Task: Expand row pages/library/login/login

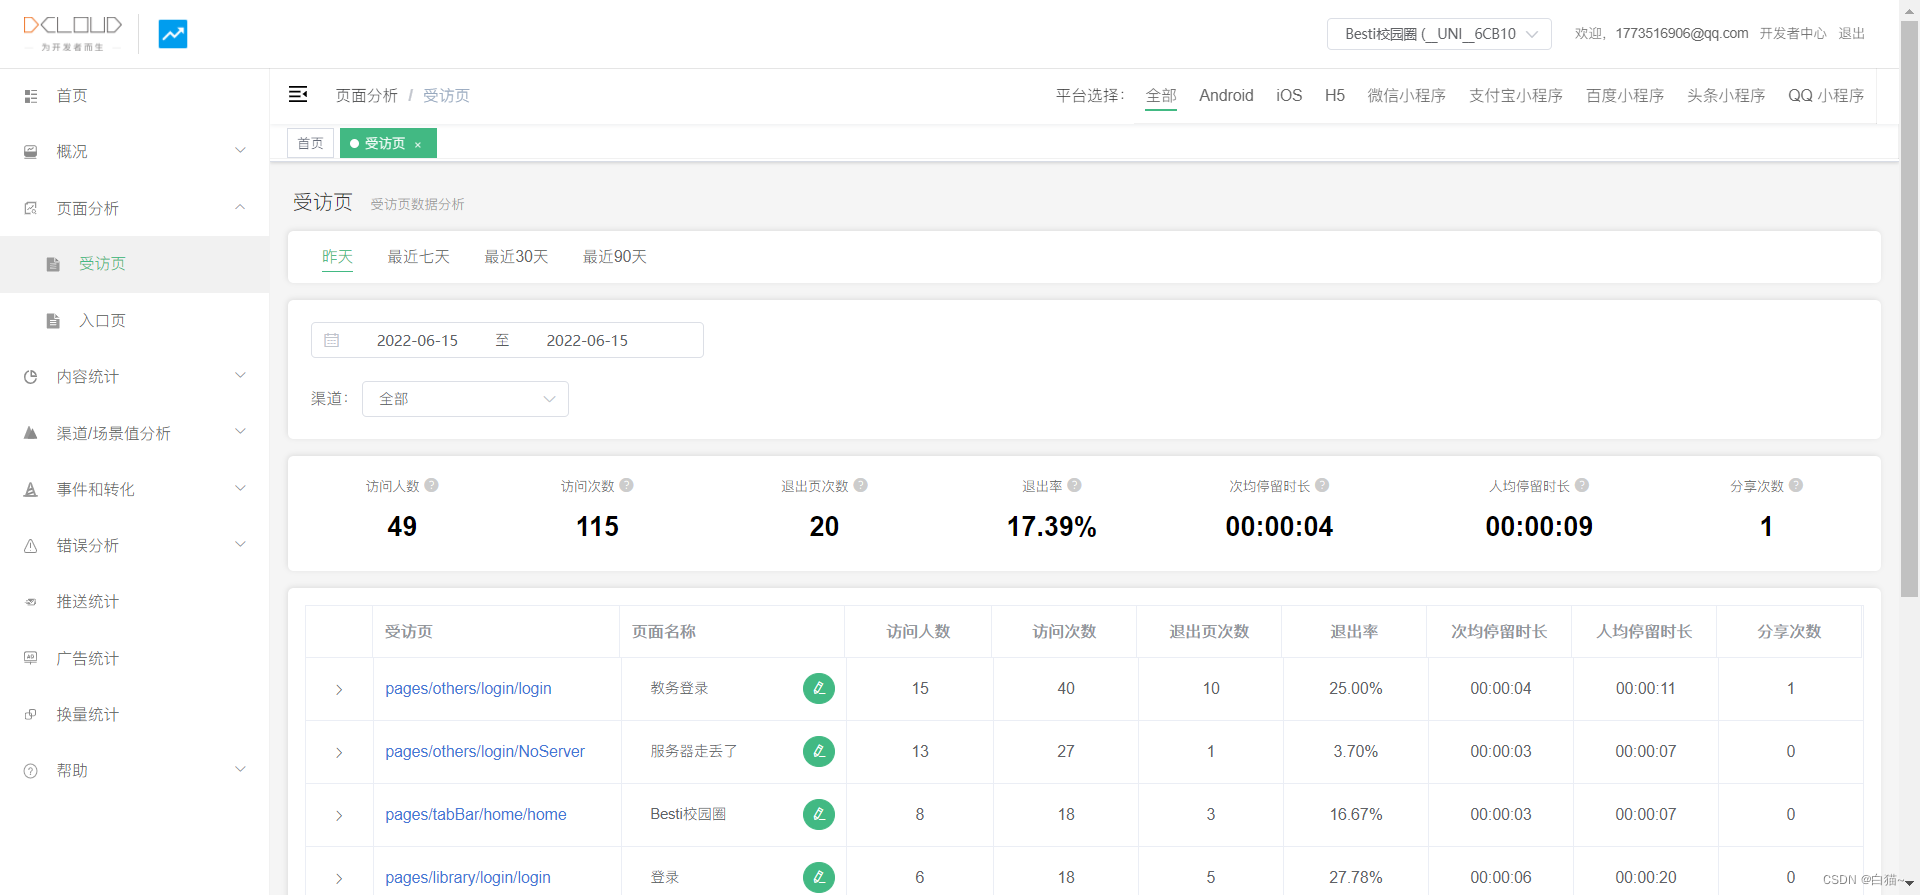Action: pos(339,878)
